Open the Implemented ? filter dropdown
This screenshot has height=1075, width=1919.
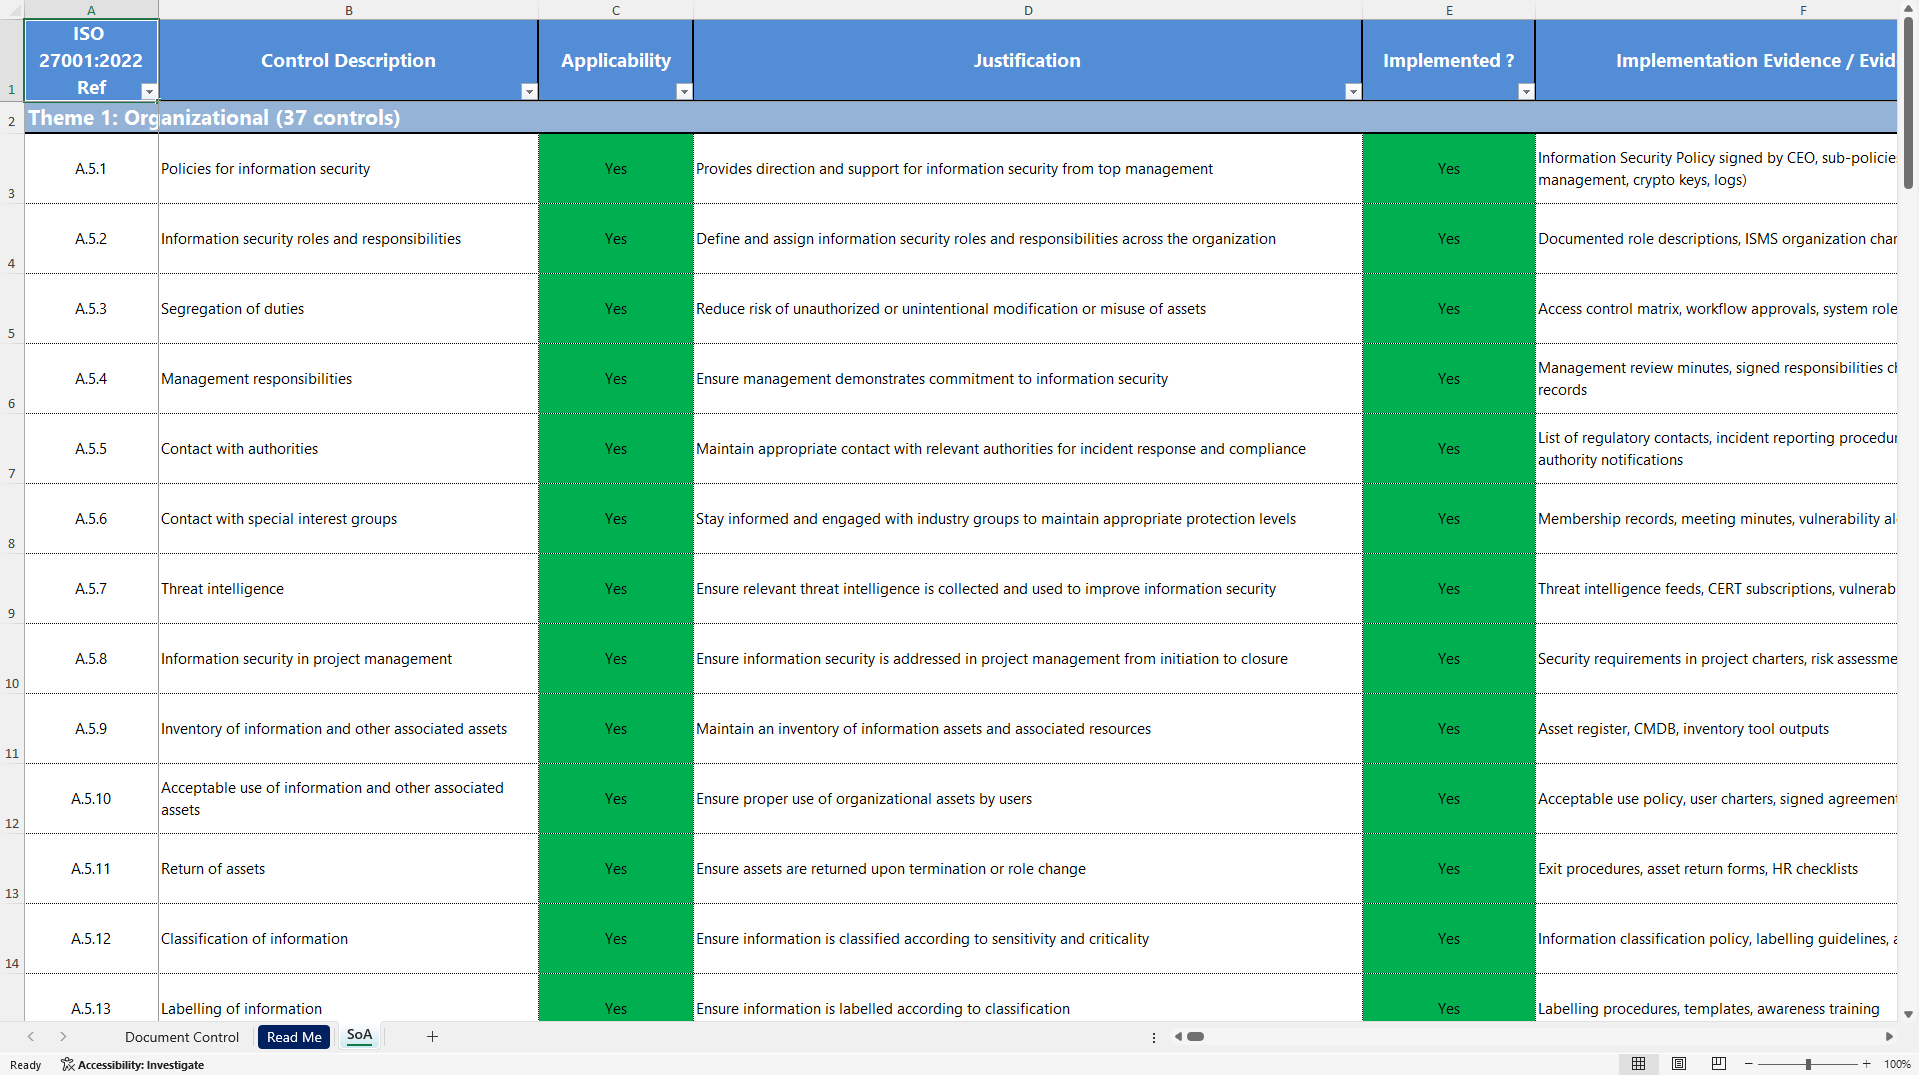coord(1526,91)
